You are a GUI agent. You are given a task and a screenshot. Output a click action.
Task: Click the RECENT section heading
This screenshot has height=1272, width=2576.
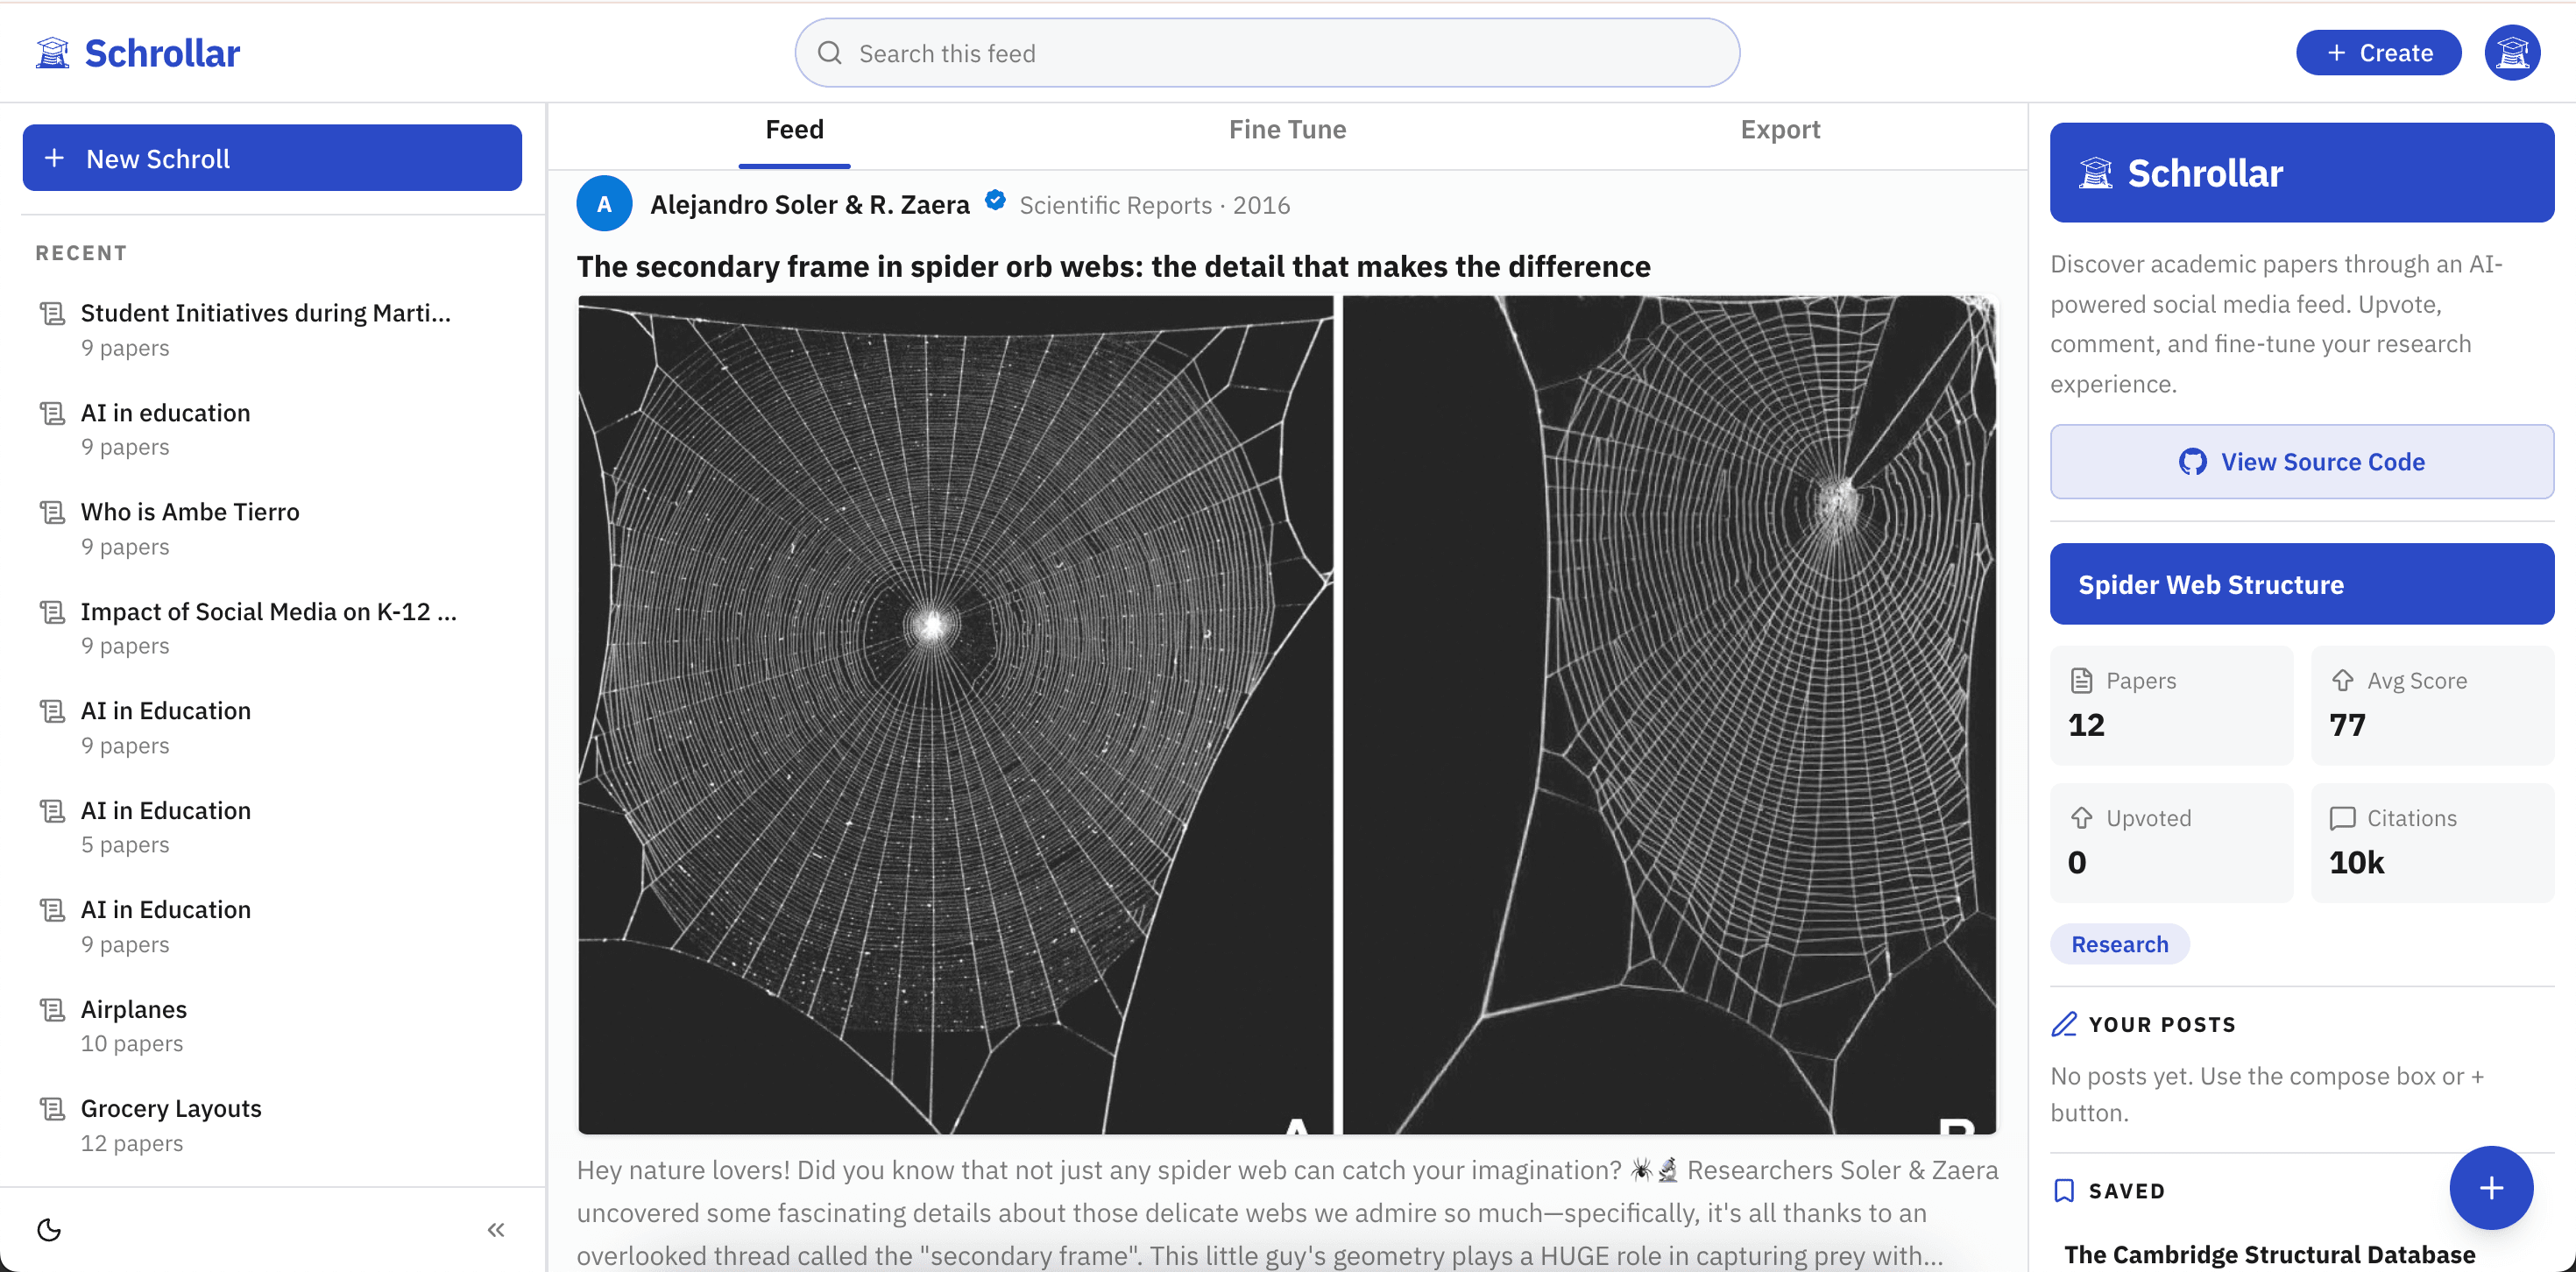click(x=81, y=253)
